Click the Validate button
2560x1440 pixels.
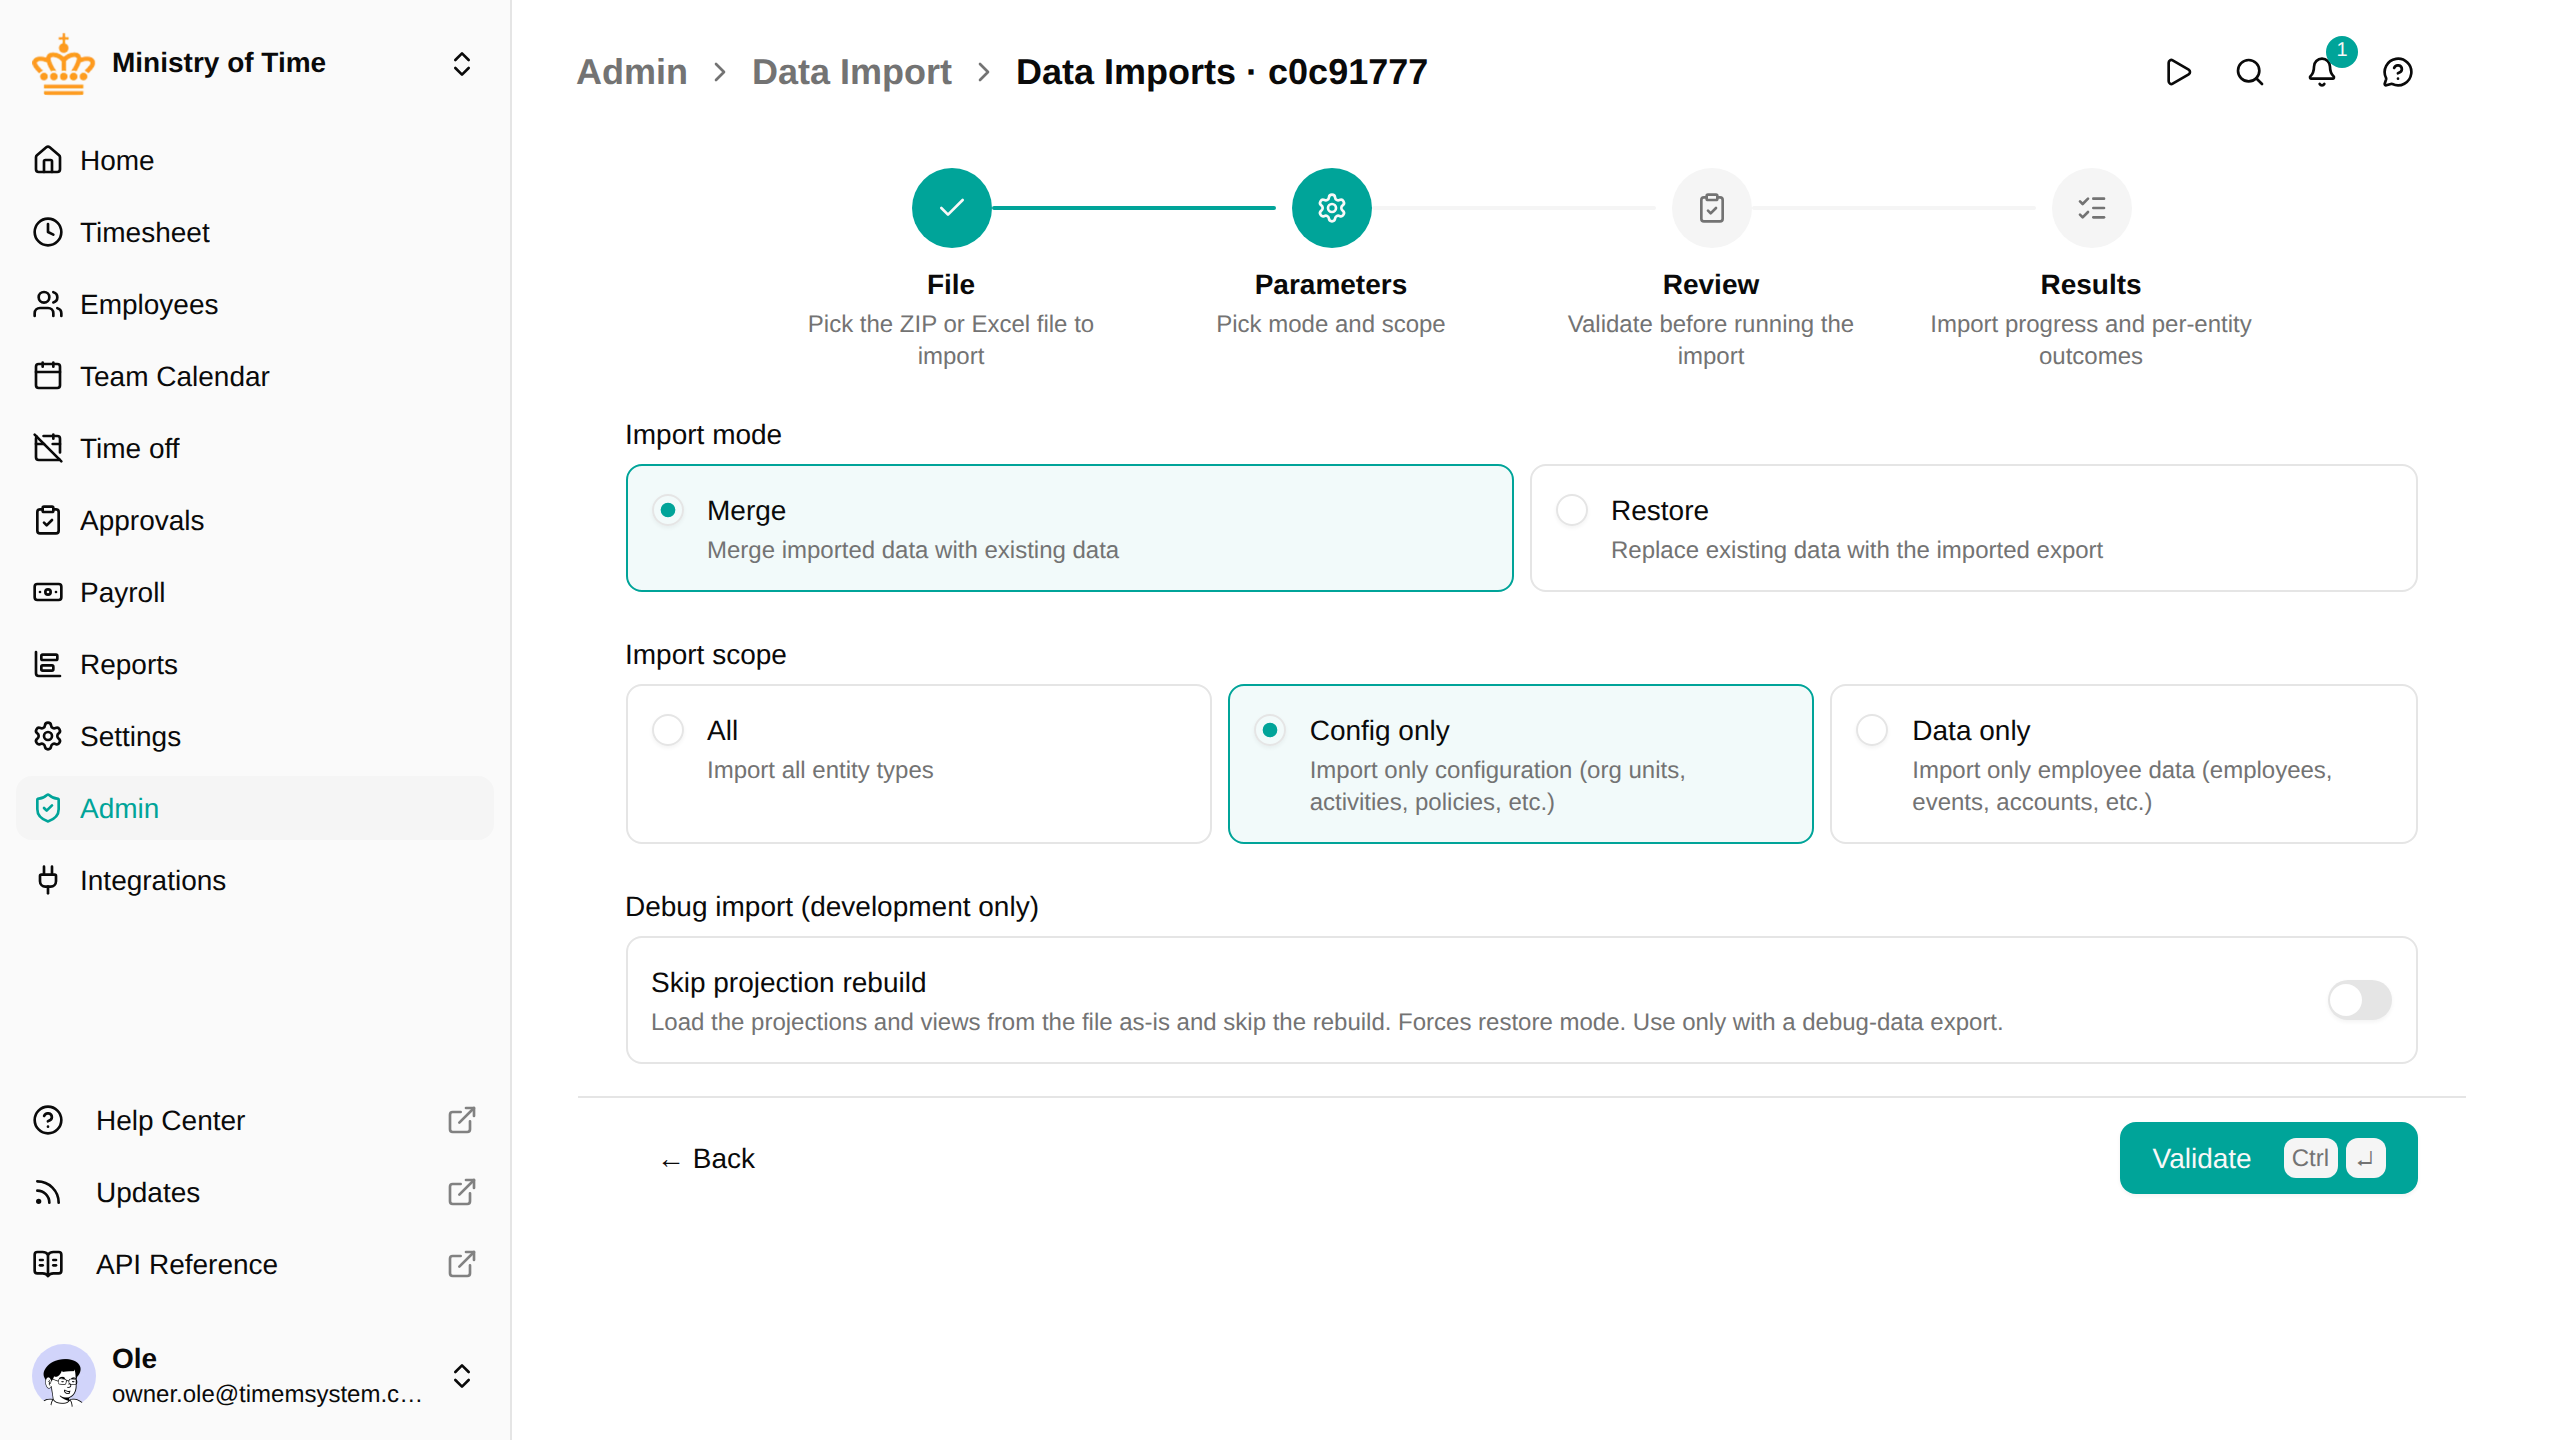click(x=2268, y=1158)
